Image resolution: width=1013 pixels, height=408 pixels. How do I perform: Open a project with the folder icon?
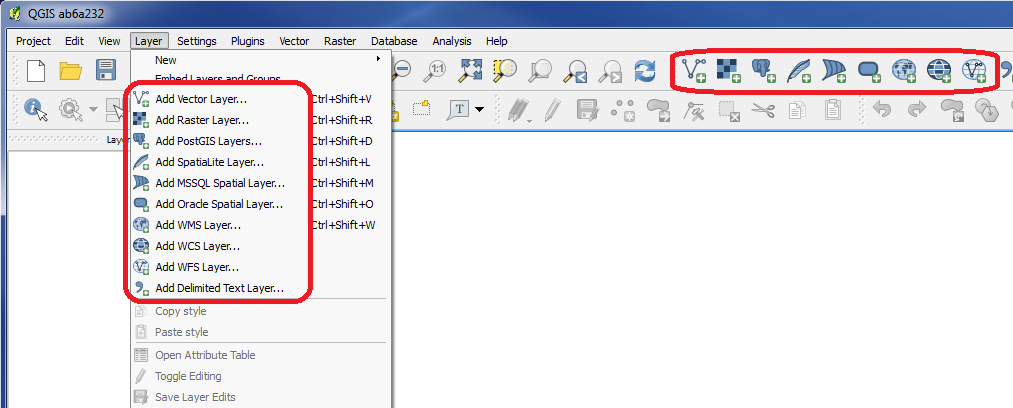(71, 70)
